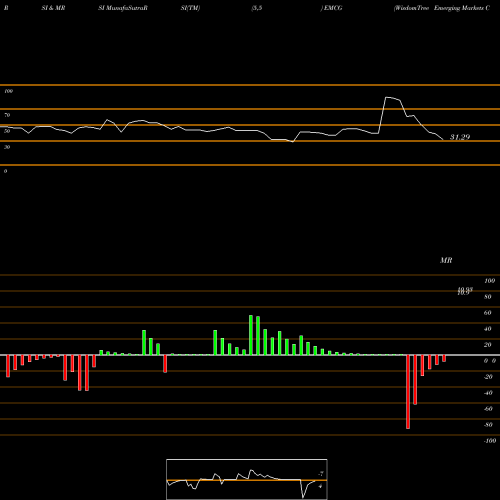Click the 'SI(TM)' header label
500x500 pixels.
(x=190, y=8)
